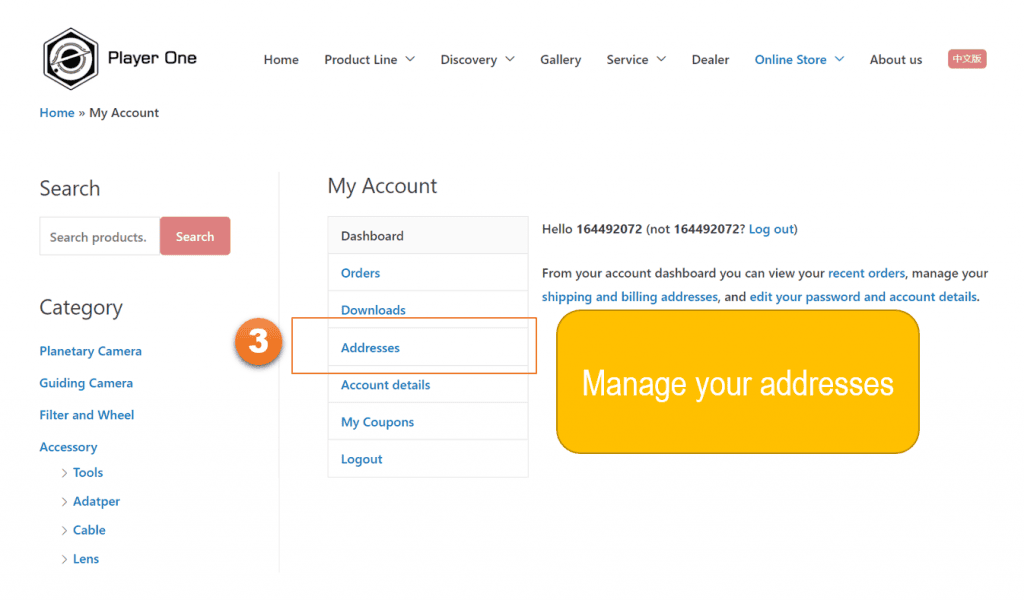The image size is (1024, 600).
Task: Click Home in the breadcrumb
Action: point(56,113)
